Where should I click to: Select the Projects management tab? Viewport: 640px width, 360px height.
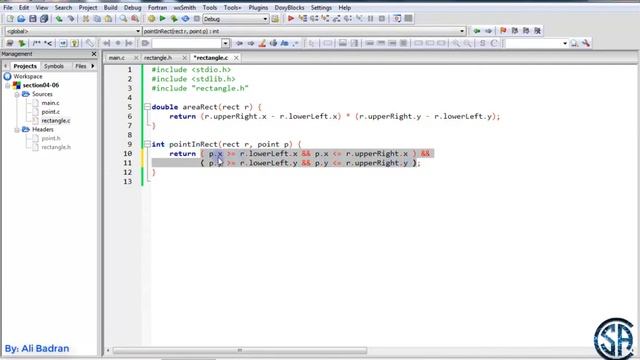(25, 66)
